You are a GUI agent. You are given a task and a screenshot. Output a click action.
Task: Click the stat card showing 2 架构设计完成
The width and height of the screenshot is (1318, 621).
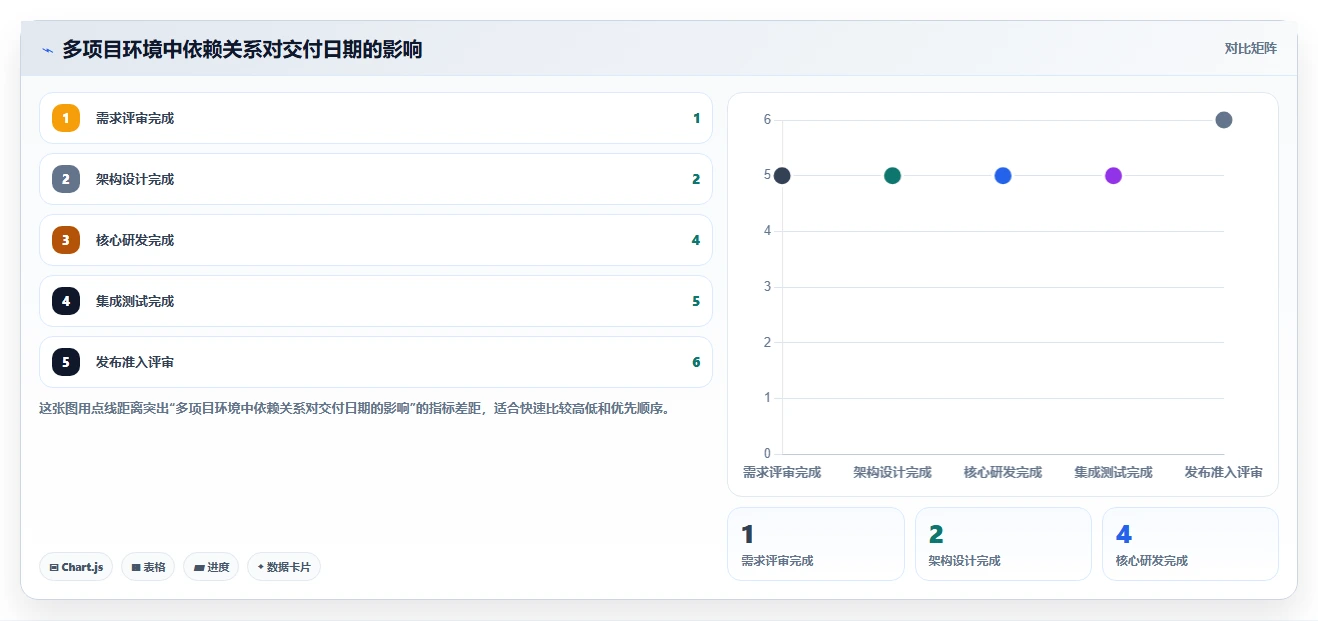pyautogui.click(x=1003, y=544)
